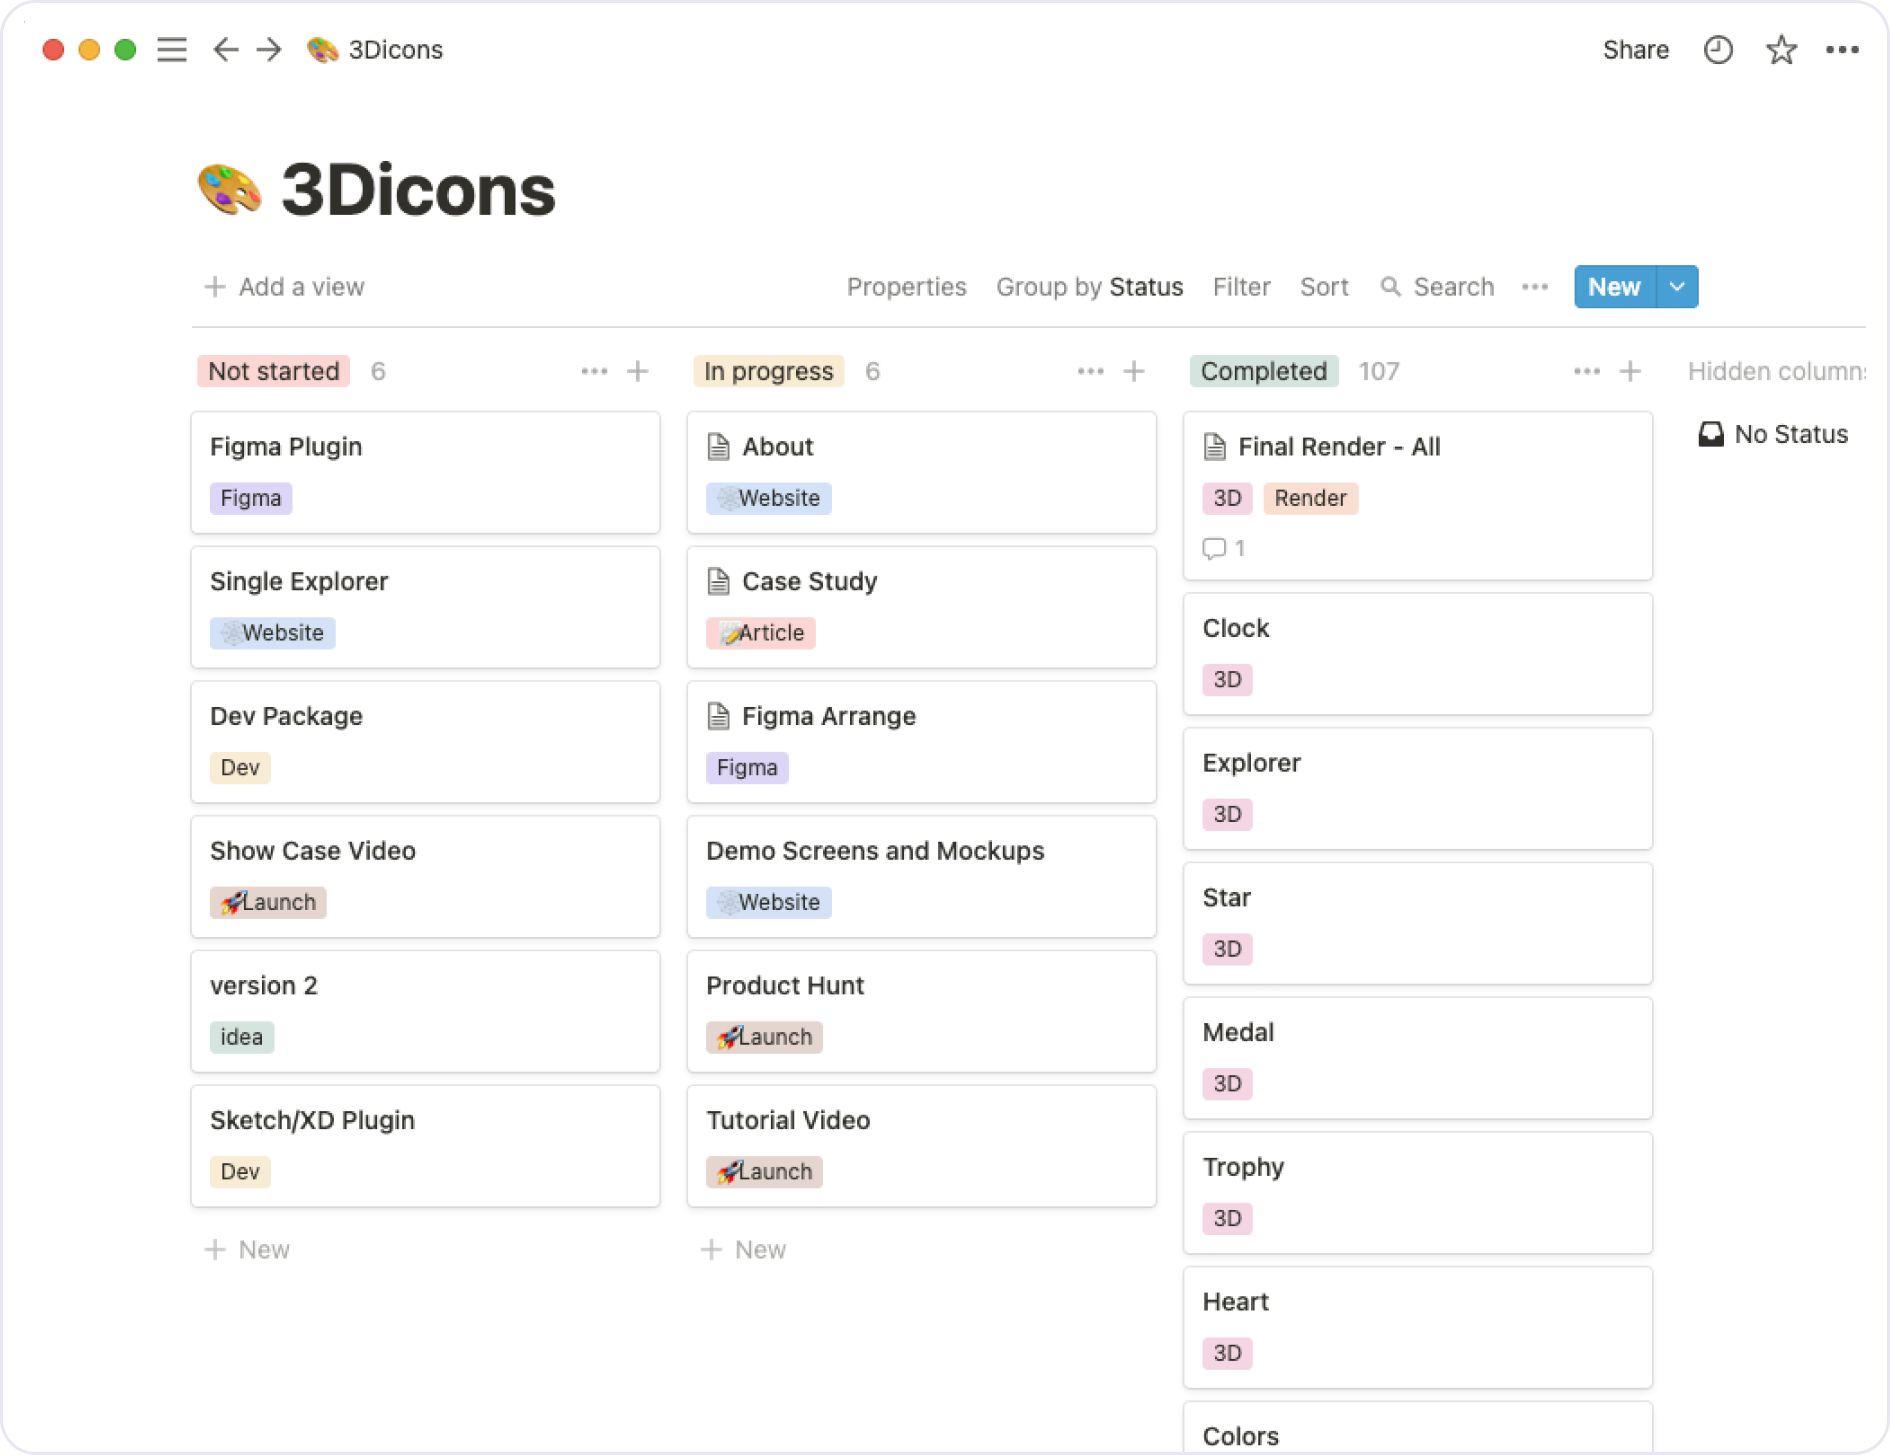Image resolution: width=1890 pixels, height=1455 pixels.
Task: Open the Share panel
Action: pyautogui.click(x=1635, y=49)
